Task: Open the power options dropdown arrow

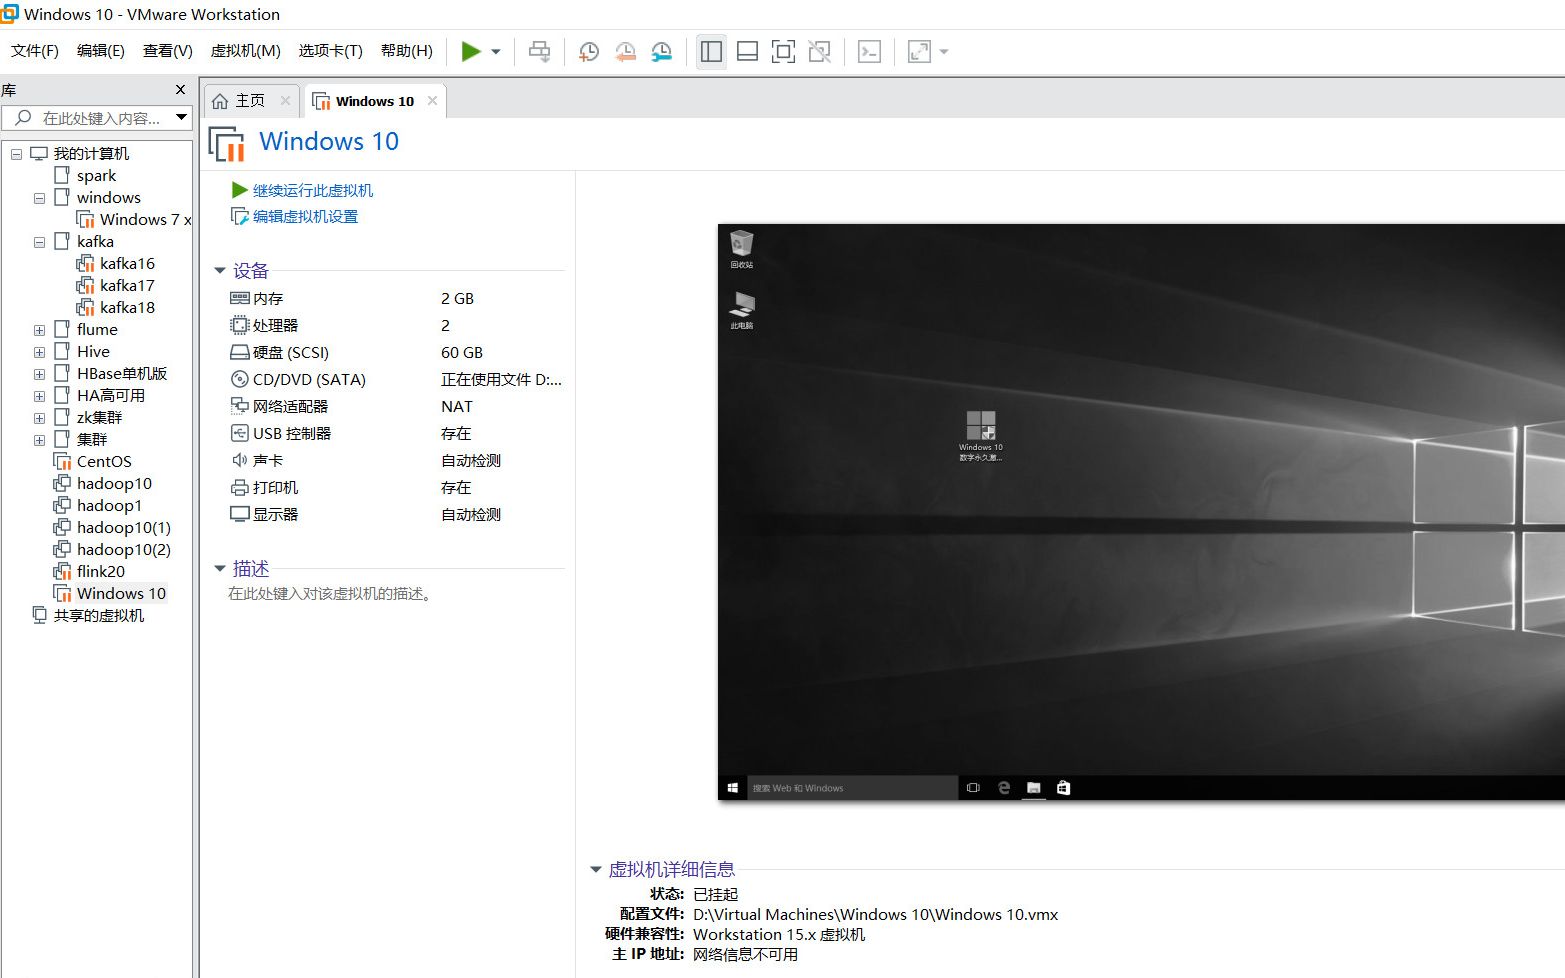Action: [494, 51]
